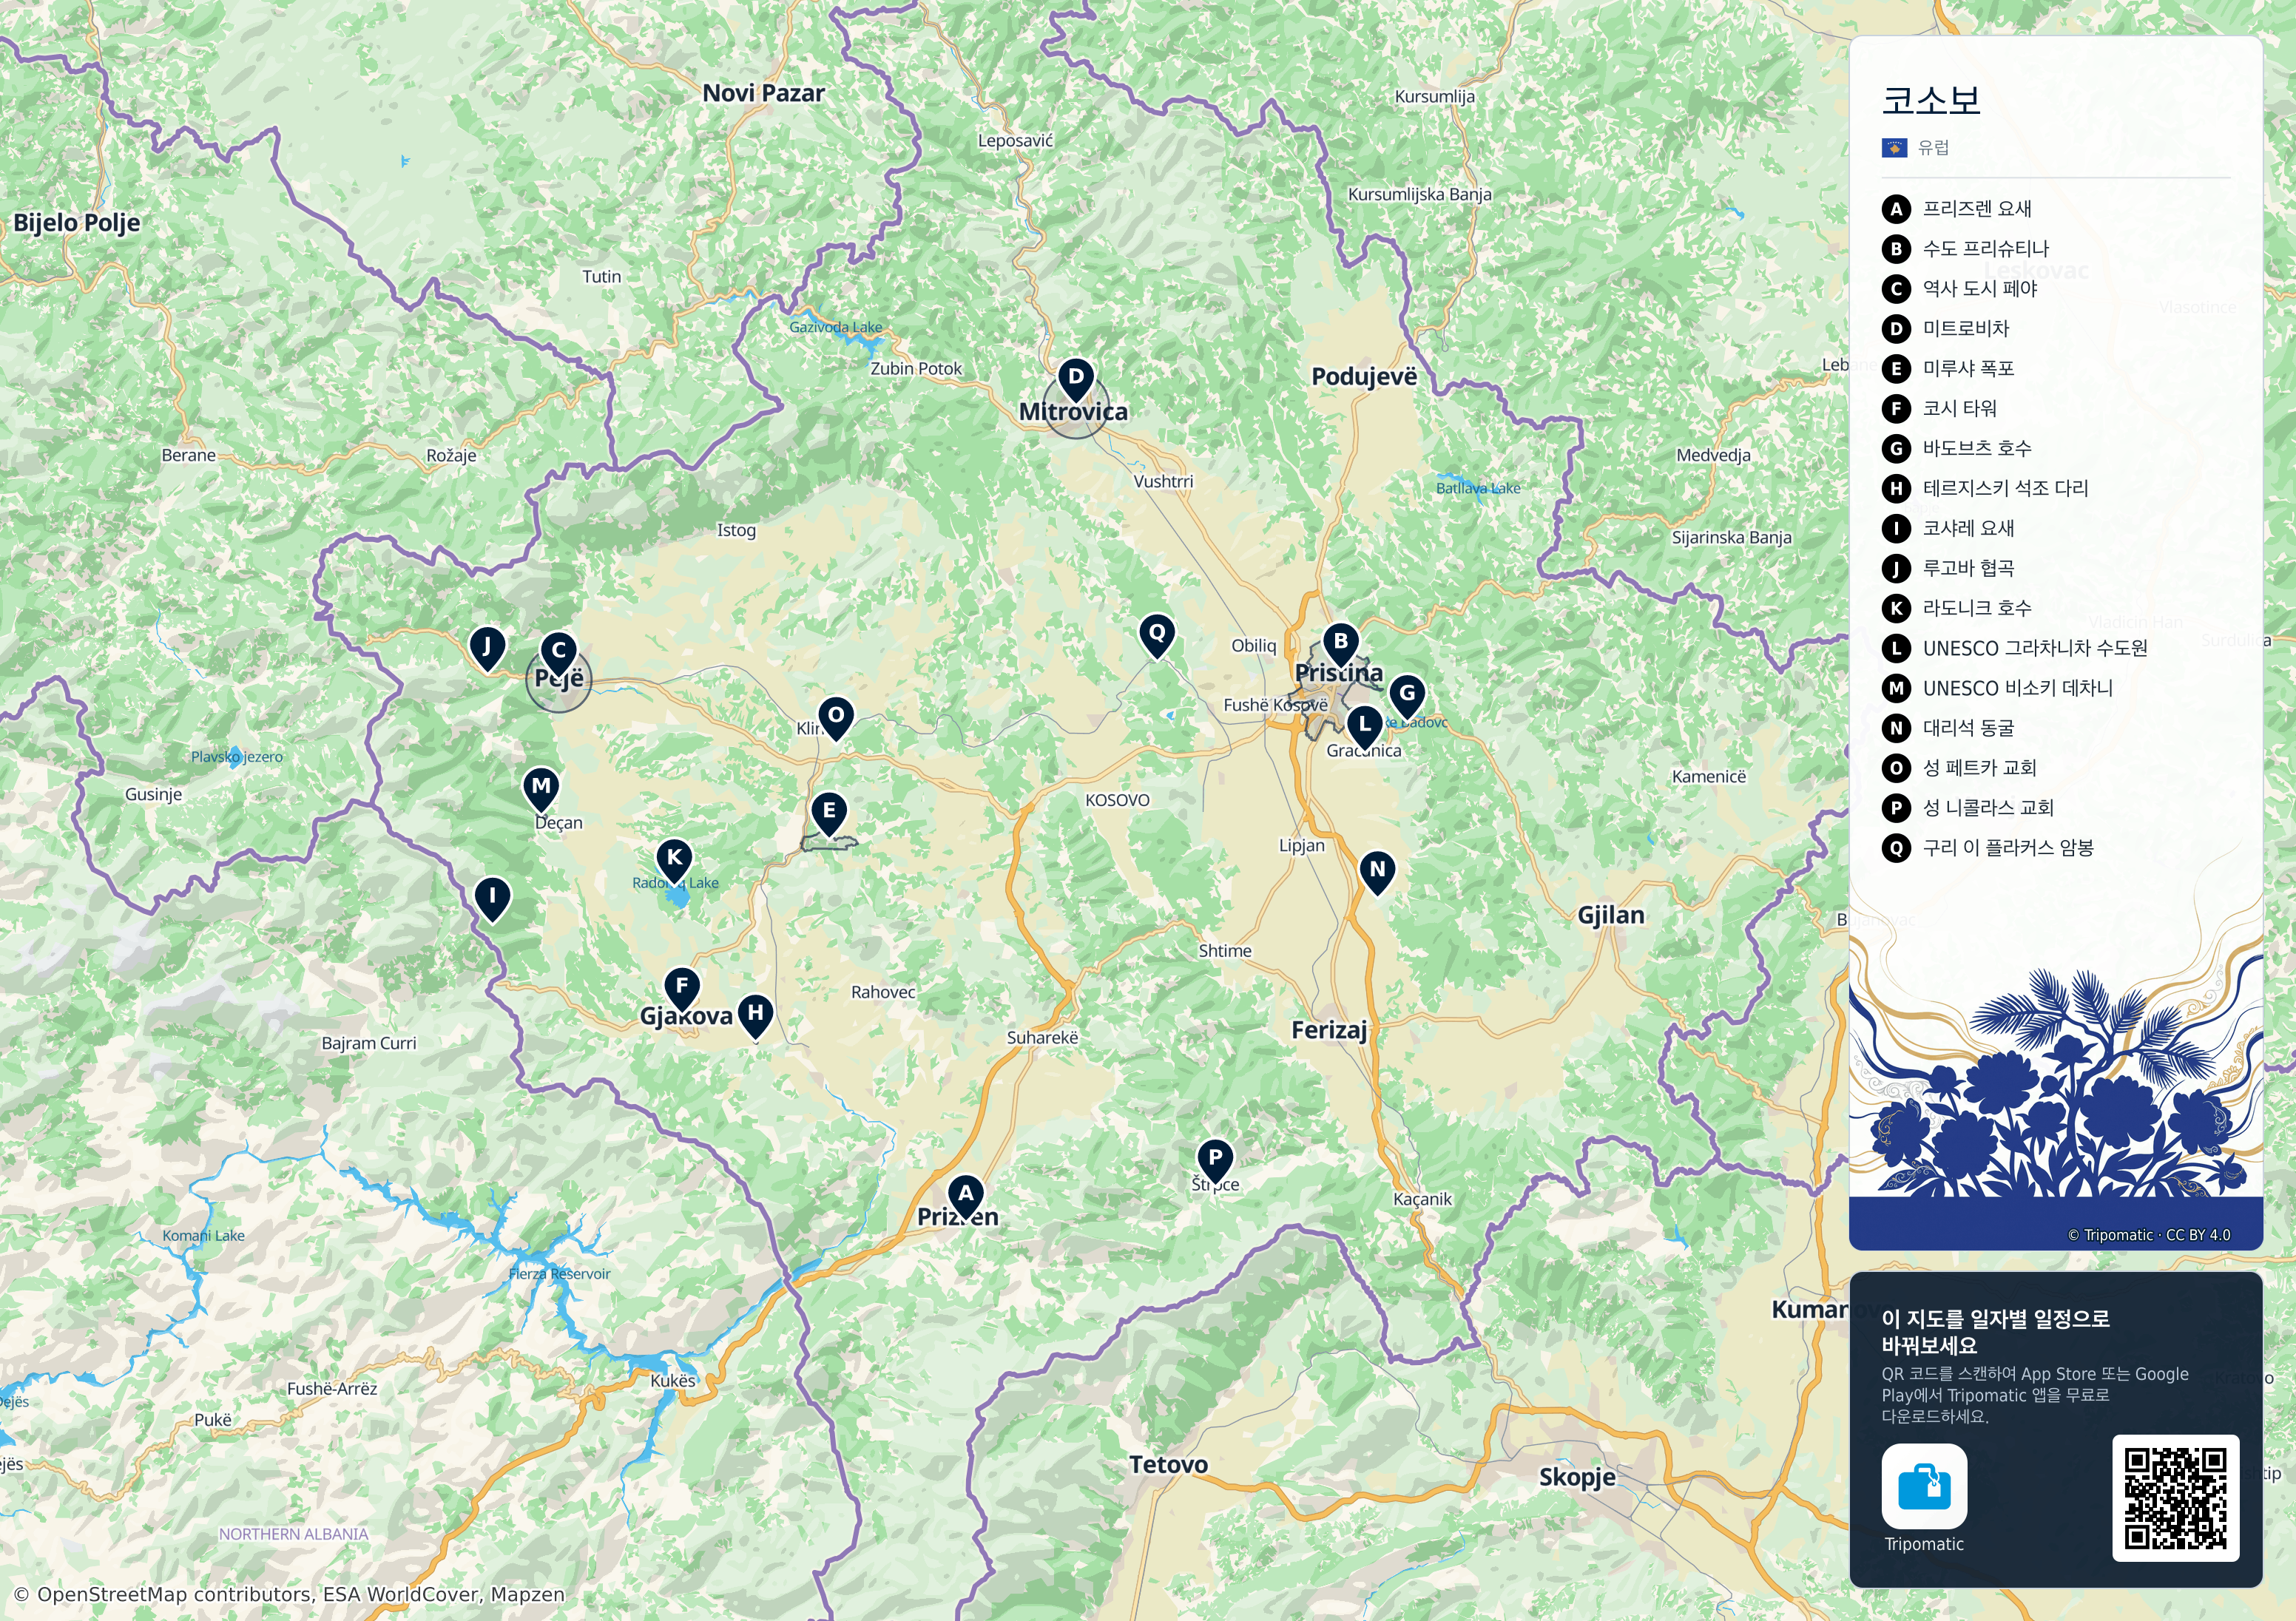This screenshot has width=2296, height=1621.
Task: Select legend entry G 바도브츠 호수
Action: click(x=1957, y=449)
